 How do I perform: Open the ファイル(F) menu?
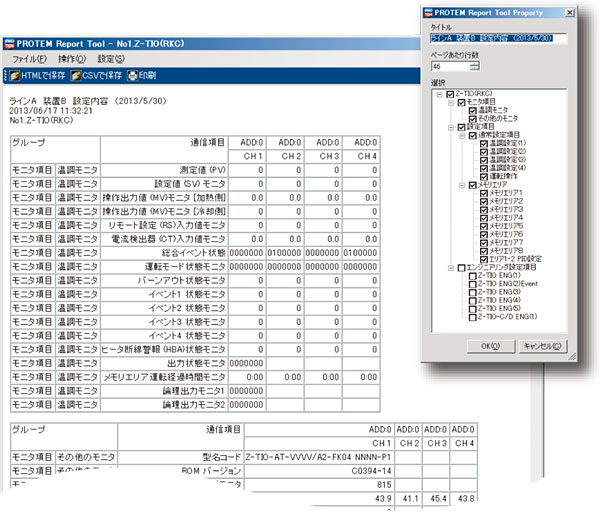[x=29, y=59]
